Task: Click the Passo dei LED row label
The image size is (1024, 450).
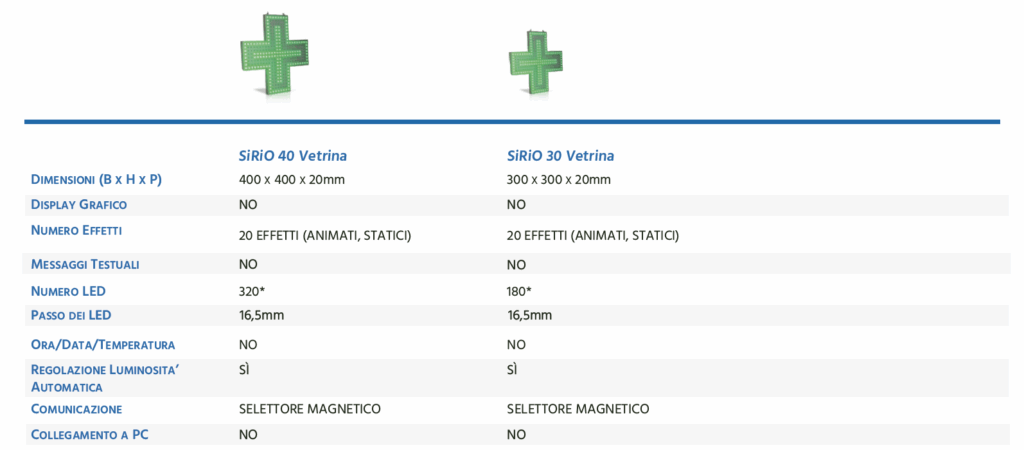Action: tap(72, 316)
